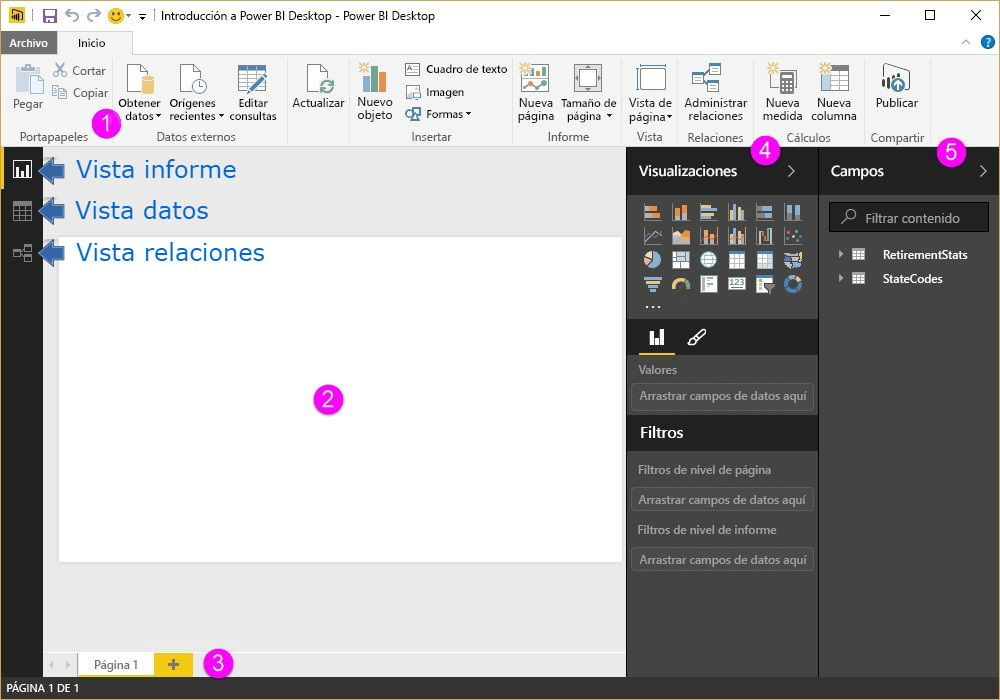Choose the clustered bar chart visualization

coord(709,212)
